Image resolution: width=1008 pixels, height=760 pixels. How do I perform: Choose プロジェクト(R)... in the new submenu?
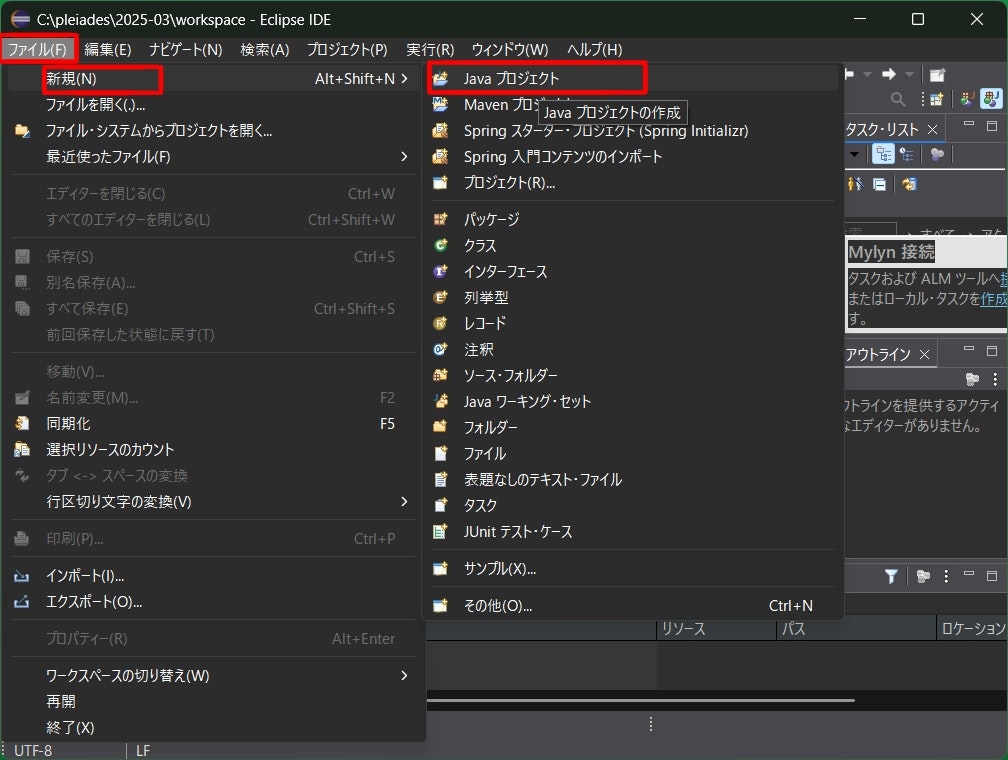[x=633, y=183]
